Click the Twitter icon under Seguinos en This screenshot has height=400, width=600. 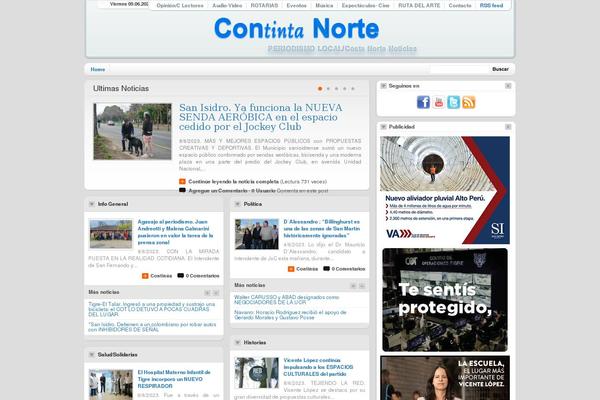point(453,102)
